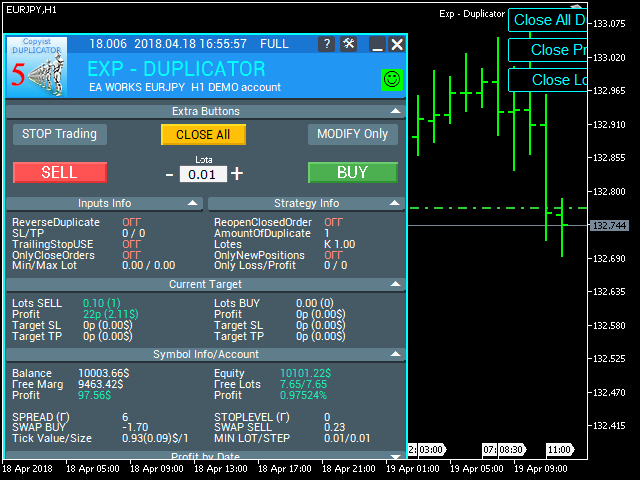
Task: Click the Min/Max Lot value 0.00 / 0.00
Action: pyautogui.click(x=149, y=265)
